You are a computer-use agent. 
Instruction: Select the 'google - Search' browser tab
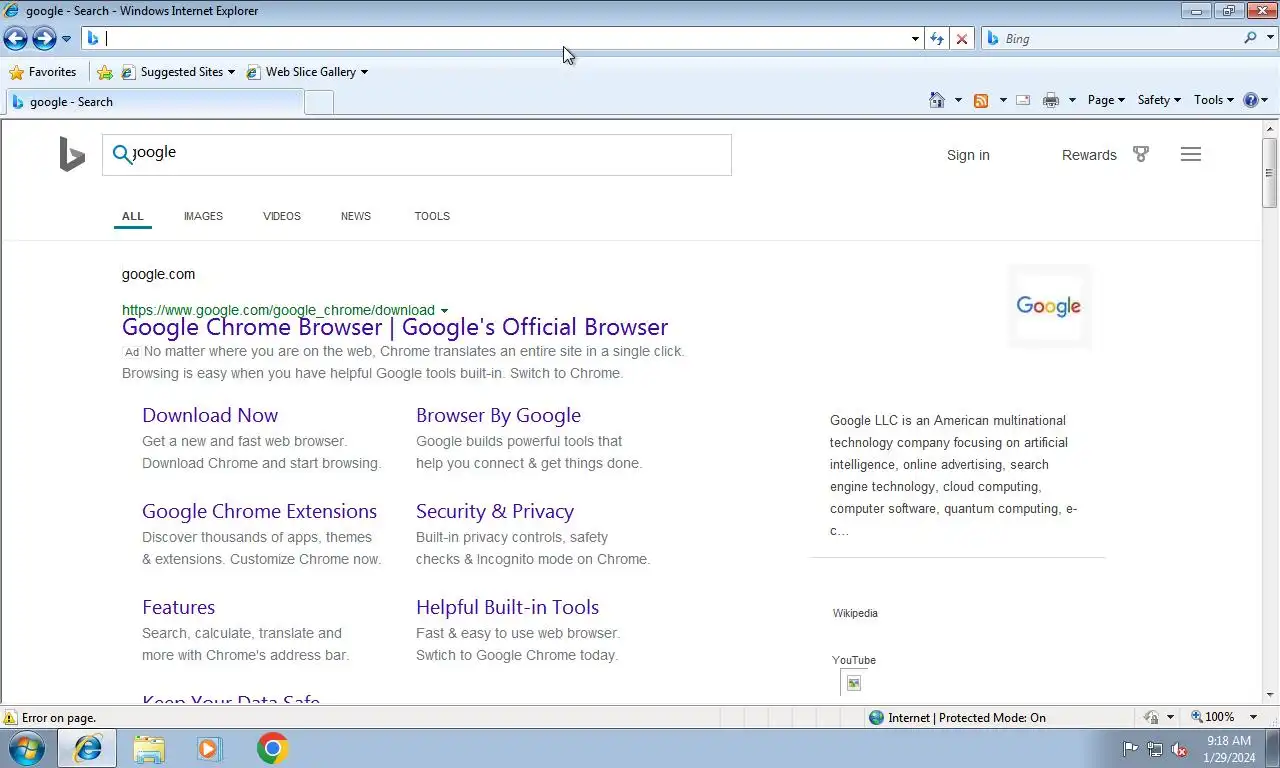point(153,101)
